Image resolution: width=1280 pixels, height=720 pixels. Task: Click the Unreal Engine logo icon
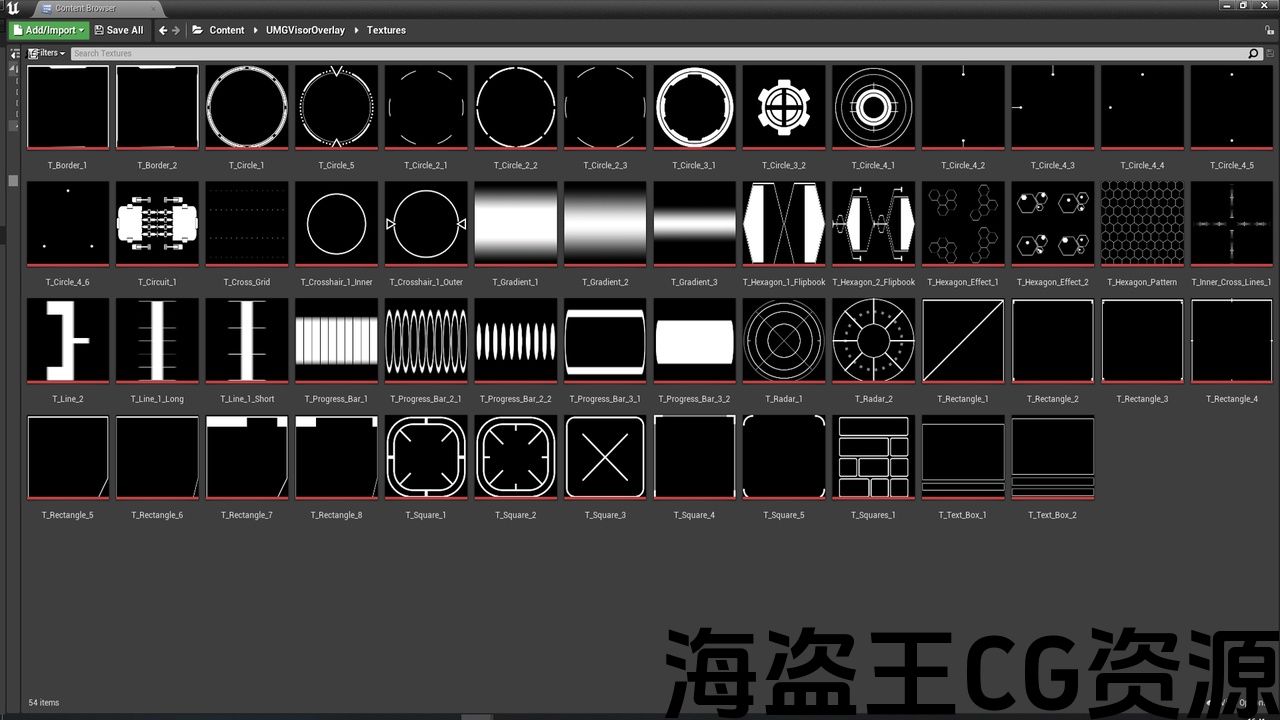12,8
